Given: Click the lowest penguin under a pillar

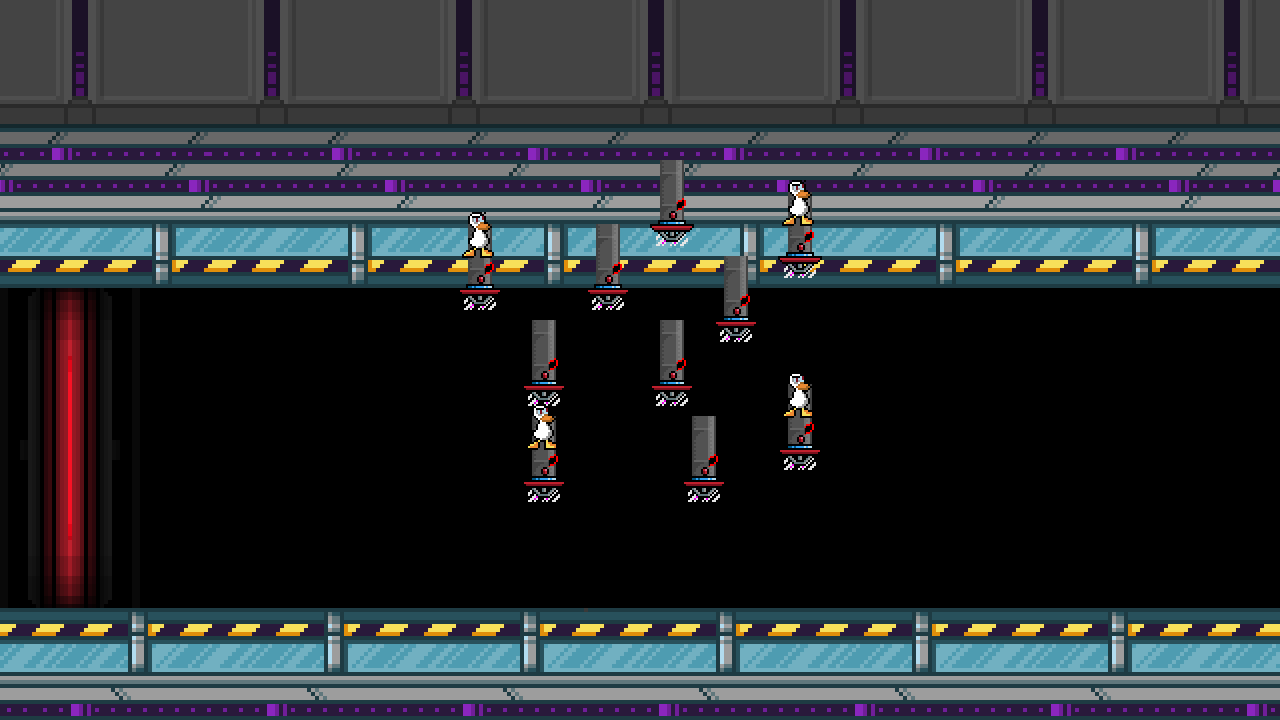Looking at the screenshot, I should point(542,427).
